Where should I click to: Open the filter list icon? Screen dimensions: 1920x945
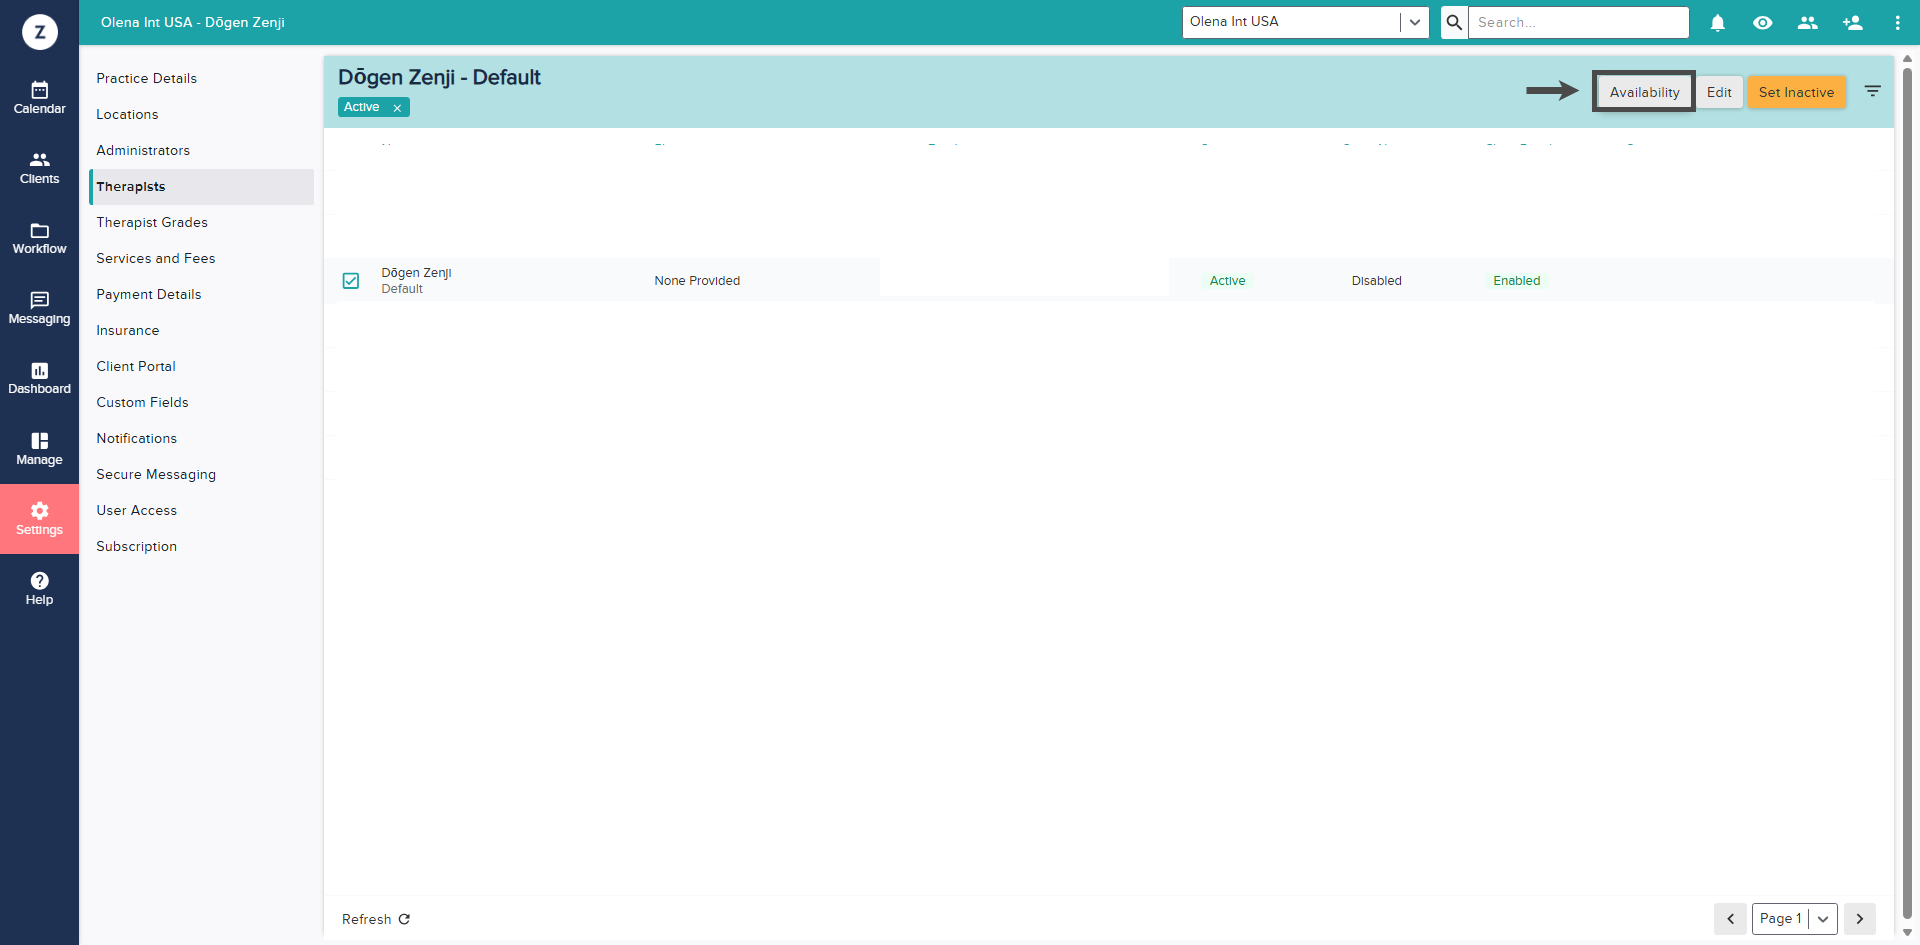click(x=1872, y=91)
